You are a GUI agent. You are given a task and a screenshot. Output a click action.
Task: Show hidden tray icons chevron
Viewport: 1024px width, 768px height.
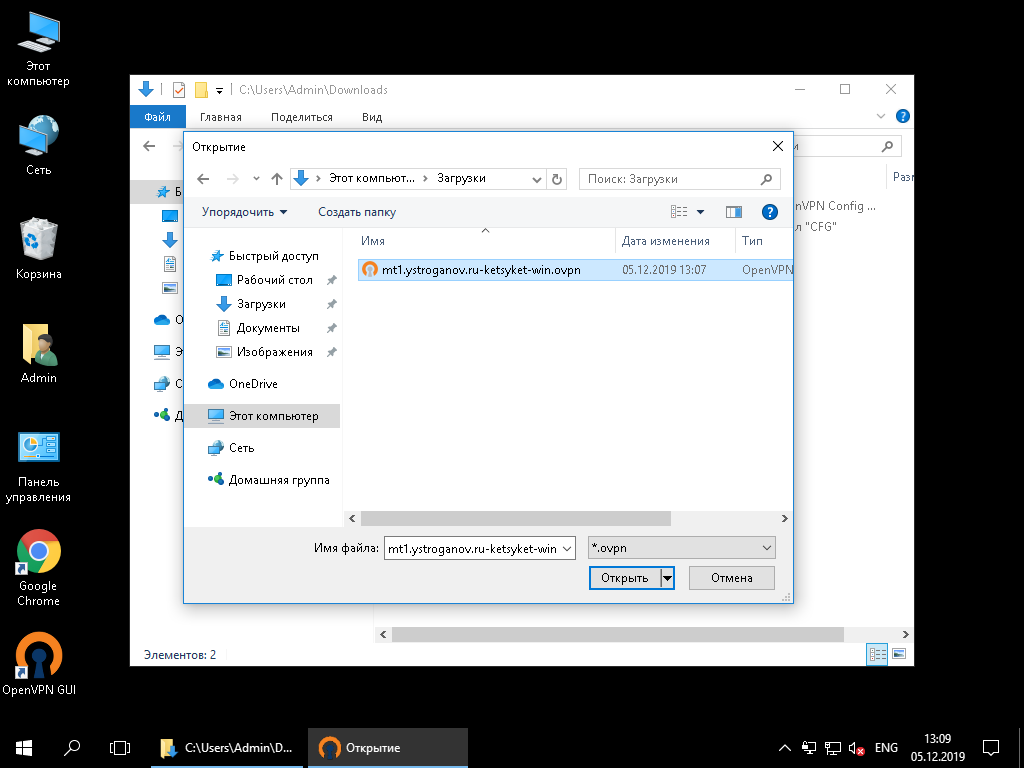[785, 748]
